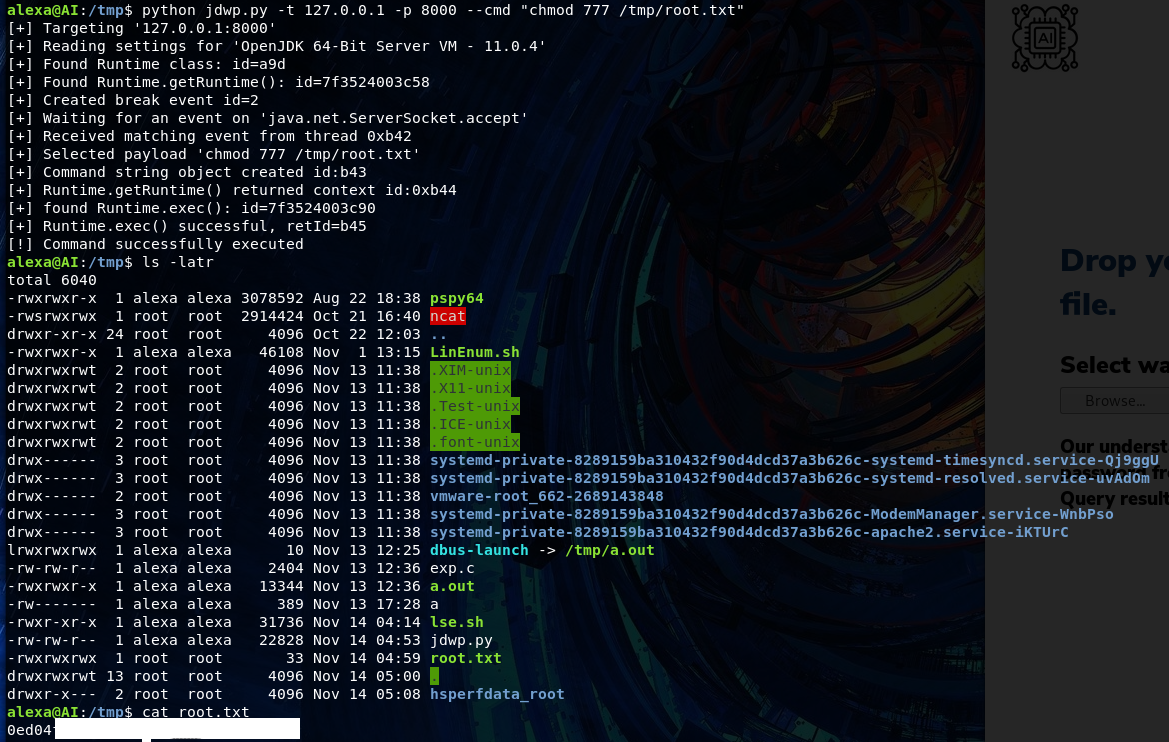1169x742 pixels.
Task: Click 'Runtime.exec() successful, retId=b45' line
Action: click(x=186, y=226)
